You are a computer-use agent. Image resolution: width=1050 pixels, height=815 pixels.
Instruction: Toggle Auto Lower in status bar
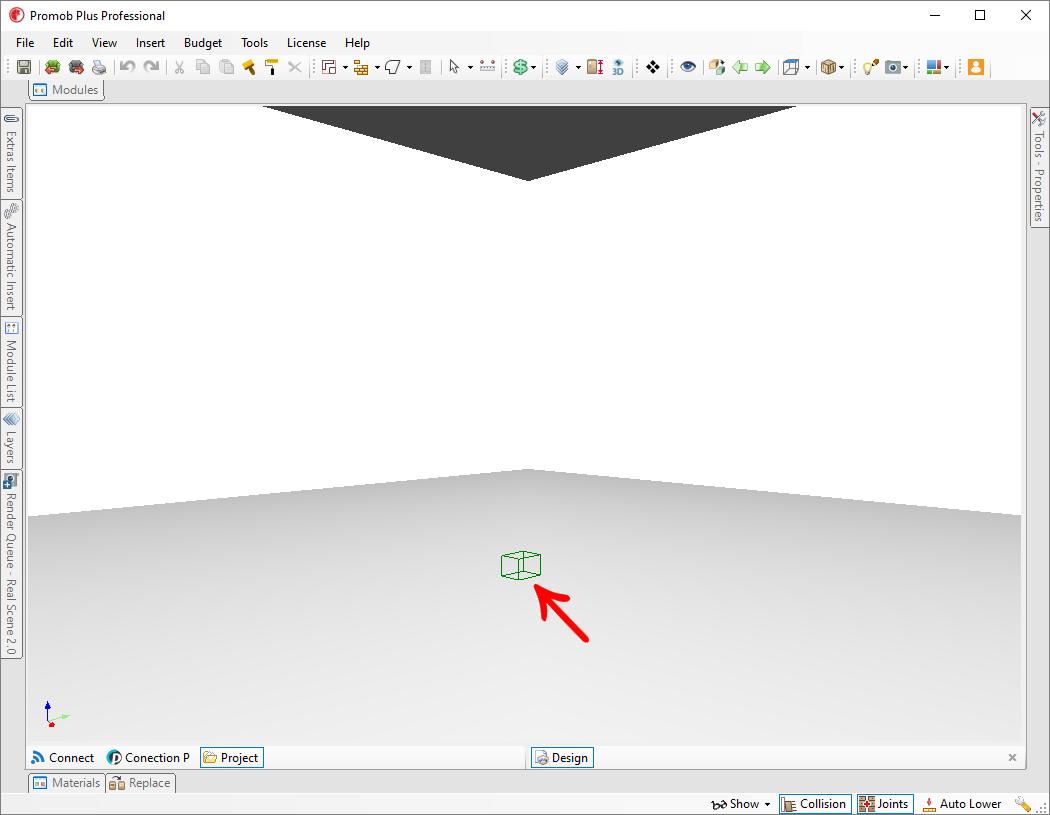click(961, 804)
